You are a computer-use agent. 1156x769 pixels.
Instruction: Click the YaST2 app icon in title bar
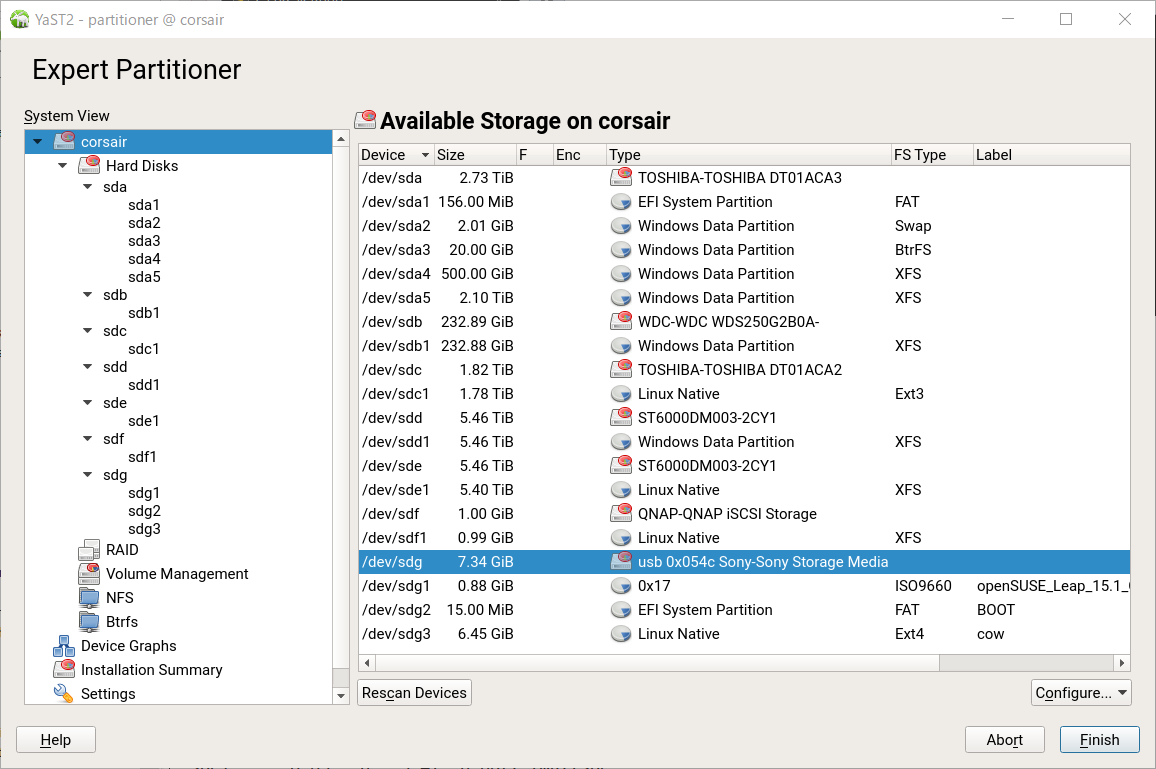[x=19, y=19]
